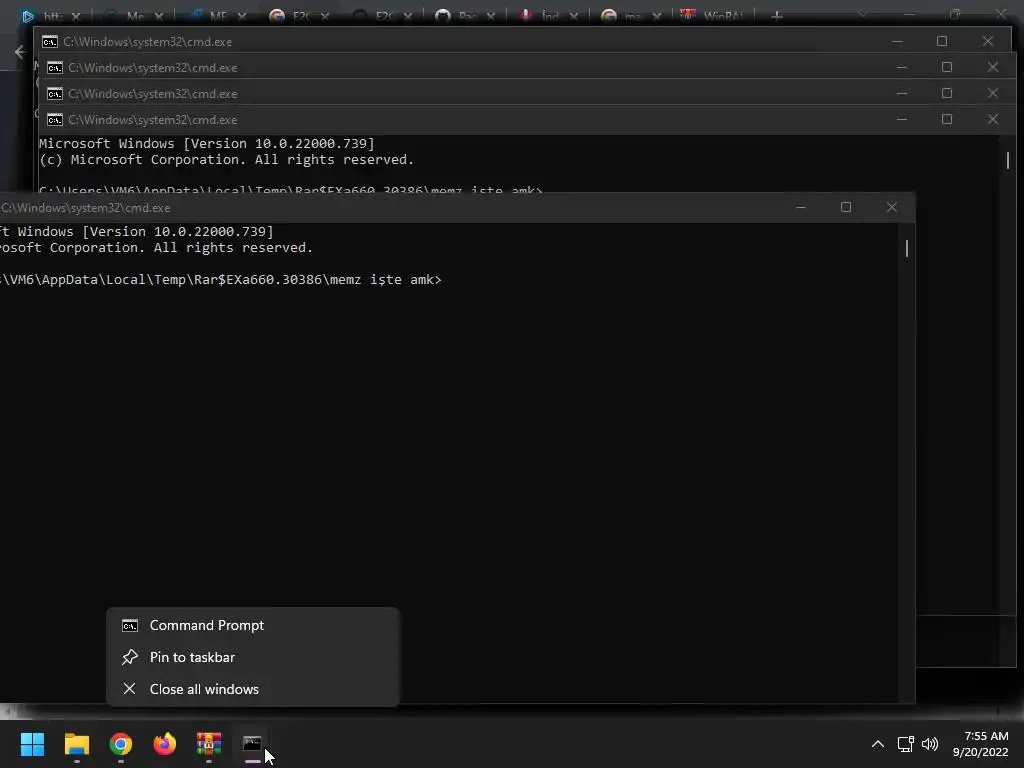1024x768 pixels.
Task: Maximize the backmost, widest cmd.exe window
Action: tap(942, 41)
